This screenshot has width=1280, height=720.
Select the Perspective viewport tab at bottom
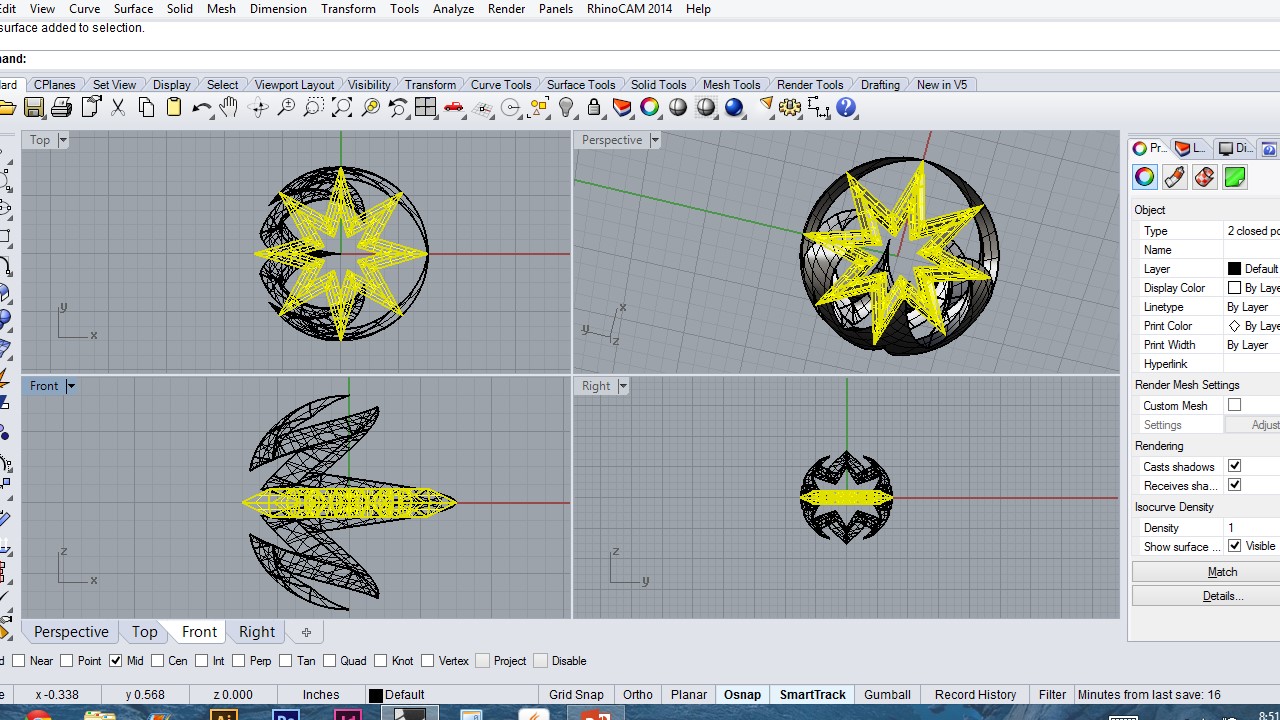(71, 632)
